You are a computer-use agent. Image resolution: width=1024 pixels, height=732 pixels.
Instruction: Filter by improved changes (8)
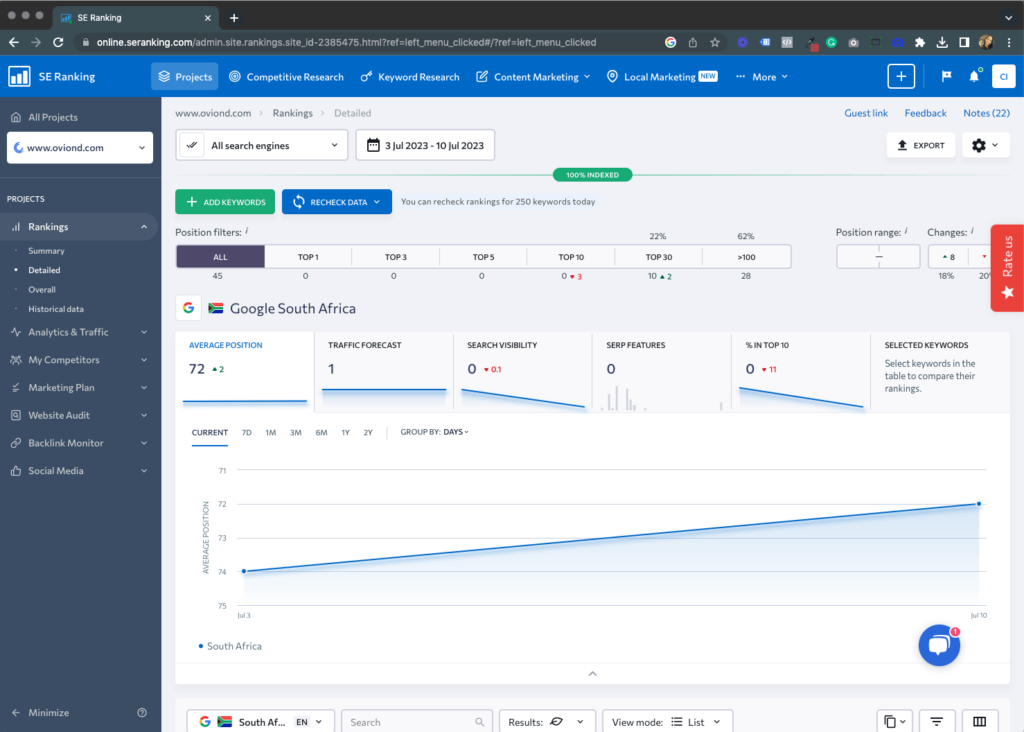949,257
